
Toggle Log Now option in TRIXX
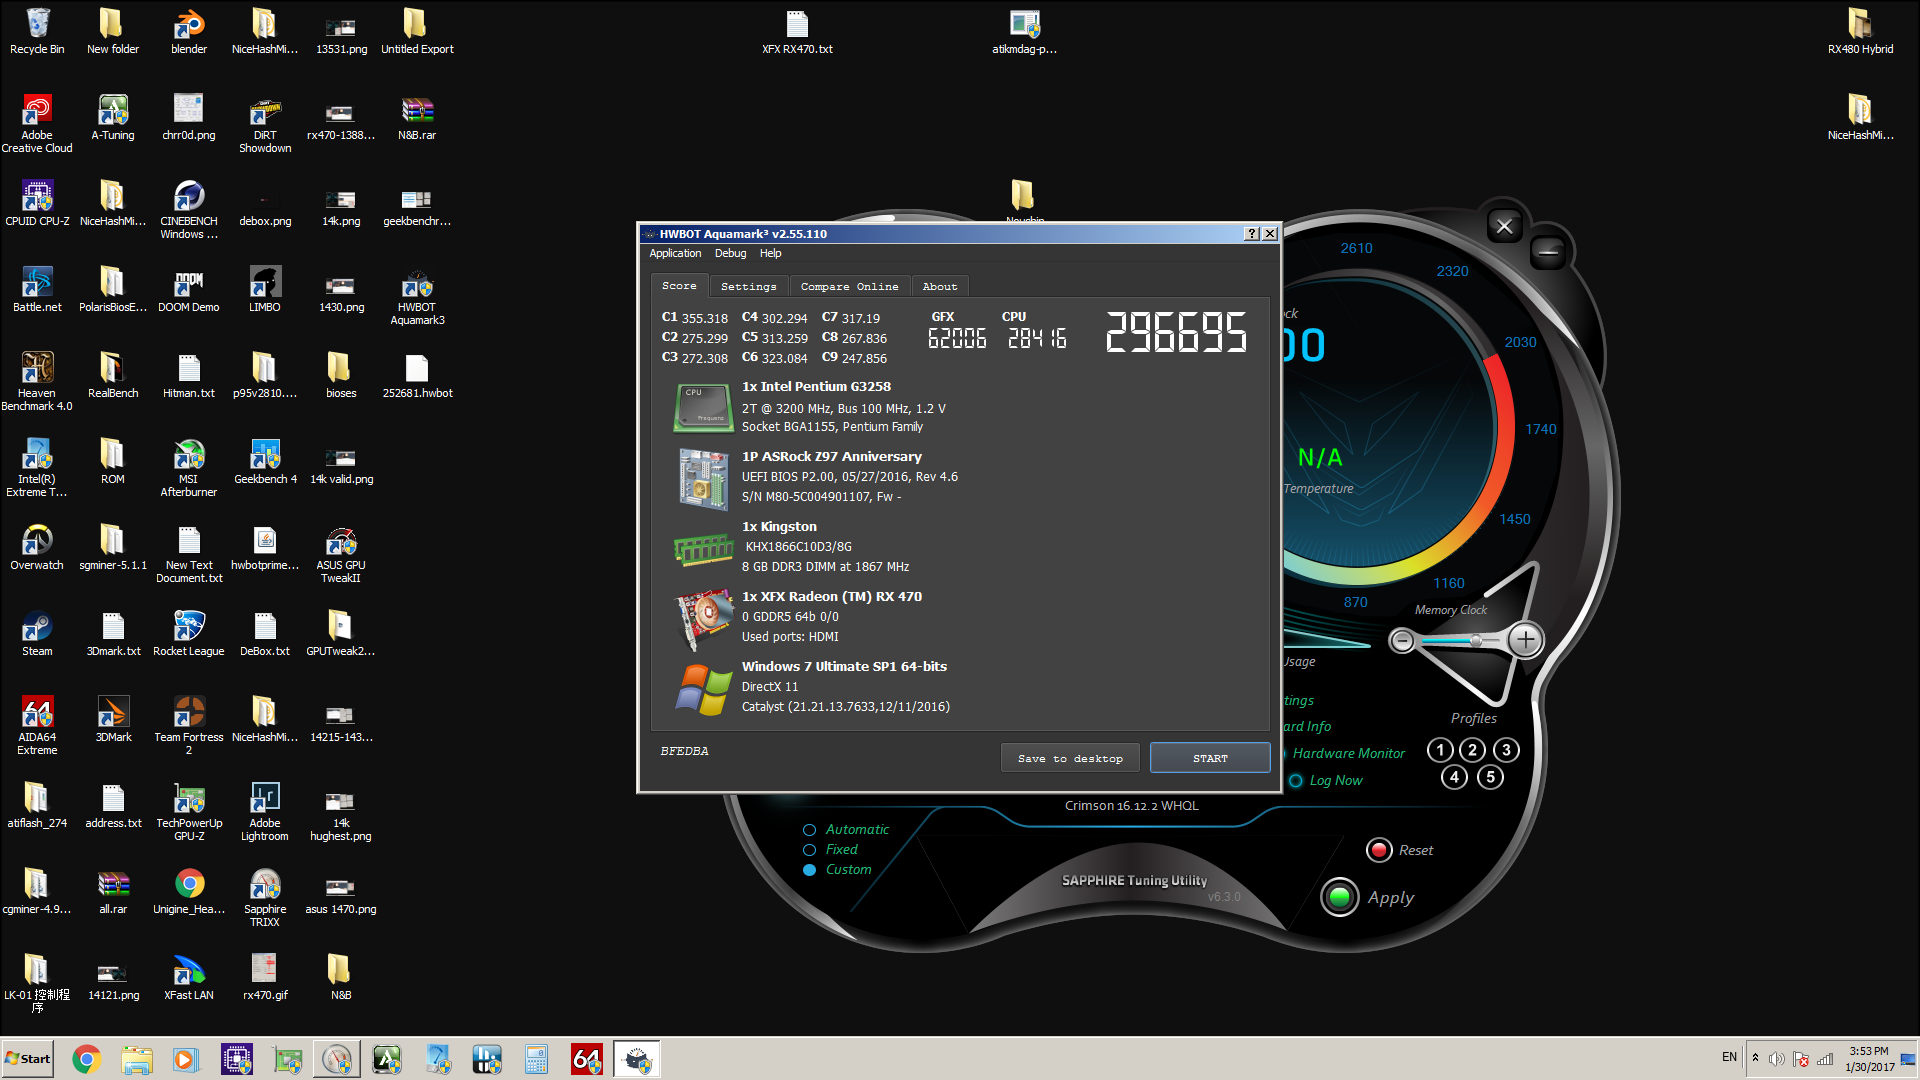(1326, 780)
